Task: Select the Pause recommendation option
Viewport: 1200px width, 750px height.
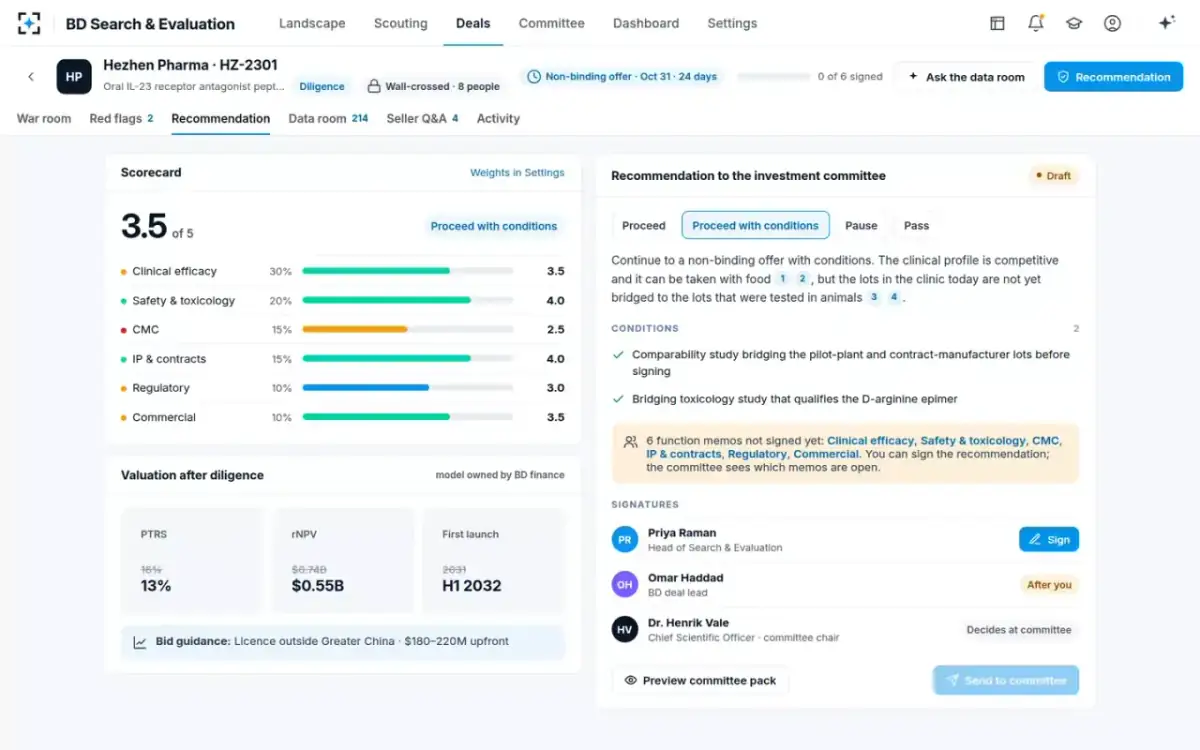Action: pos(861,226)
